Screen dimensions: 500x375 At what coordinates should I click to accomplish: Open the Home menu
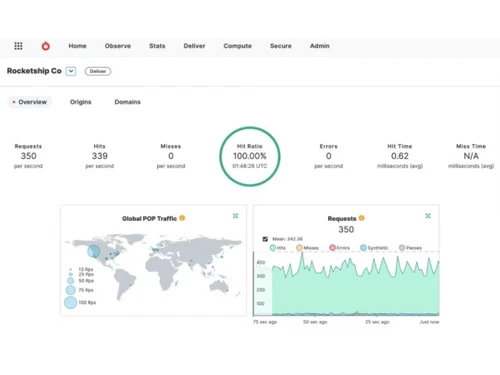pyautogui.click(x=77, y=46)
